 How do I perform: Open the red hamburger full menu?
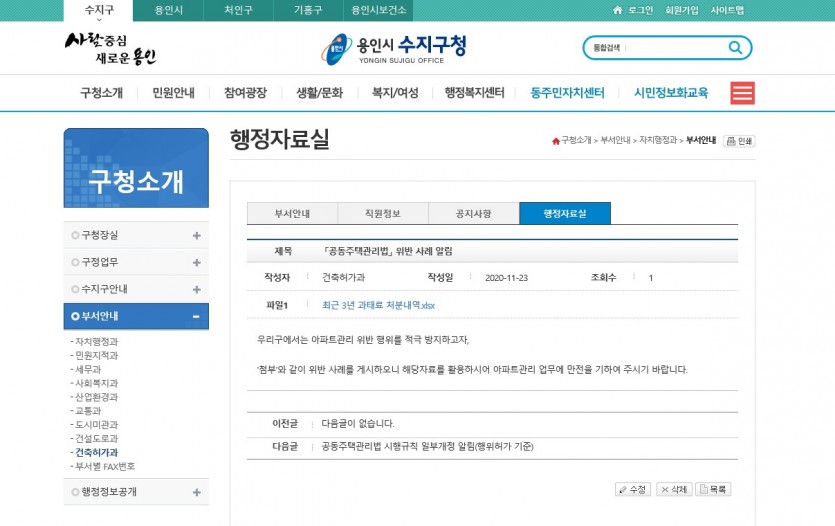coord(742,93)
